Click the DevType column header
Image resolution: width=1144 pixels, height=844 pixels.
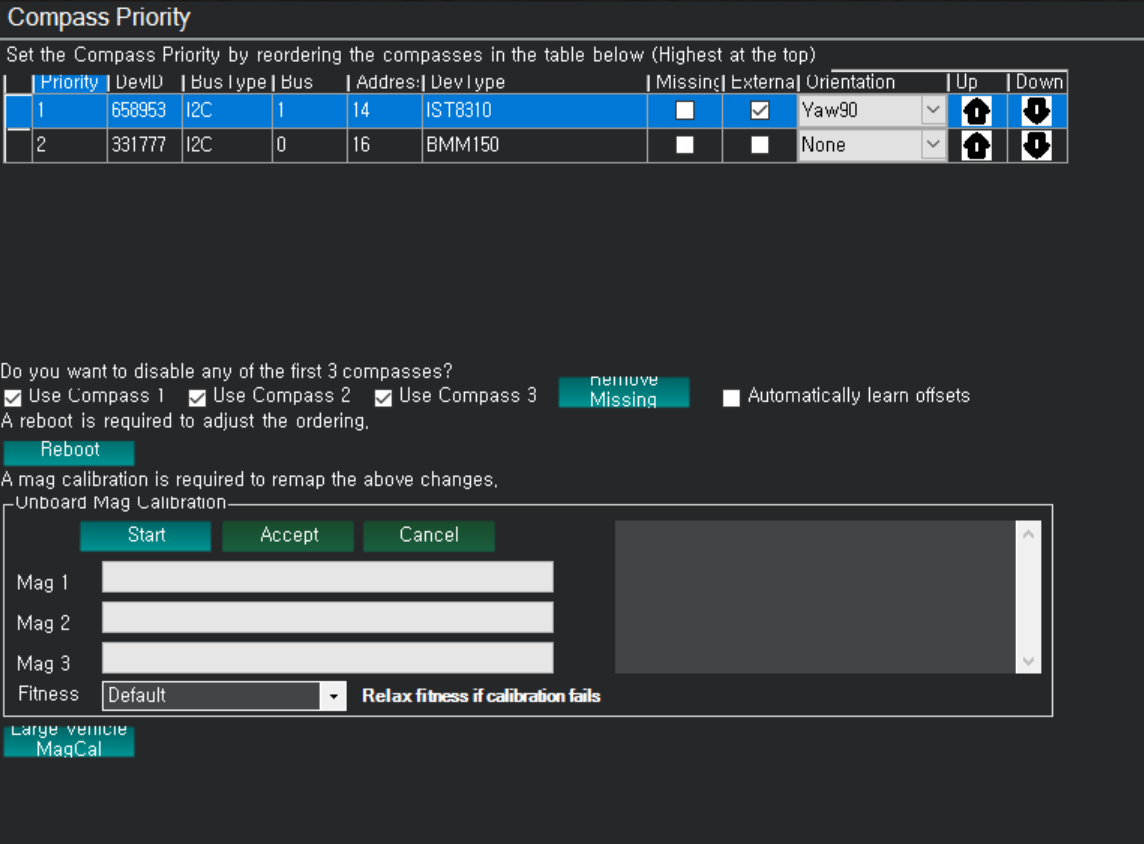point(534,82)
